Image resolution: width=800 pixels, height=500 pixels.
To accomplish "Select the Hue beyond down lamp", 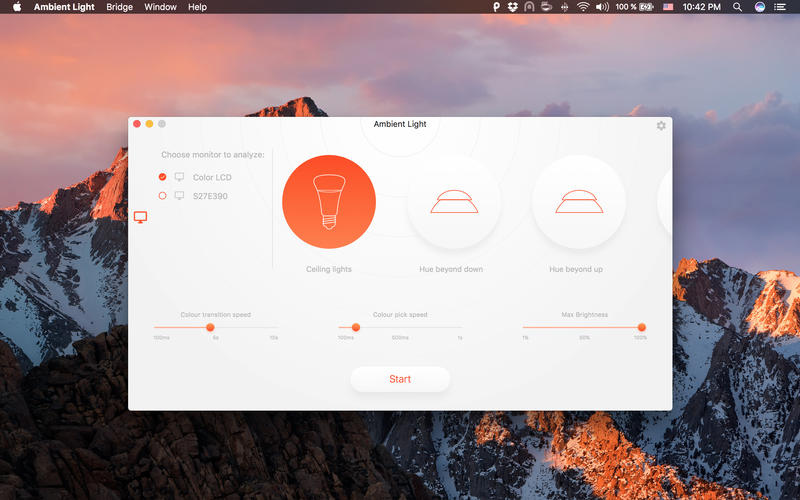I will (x=454, y=202).
